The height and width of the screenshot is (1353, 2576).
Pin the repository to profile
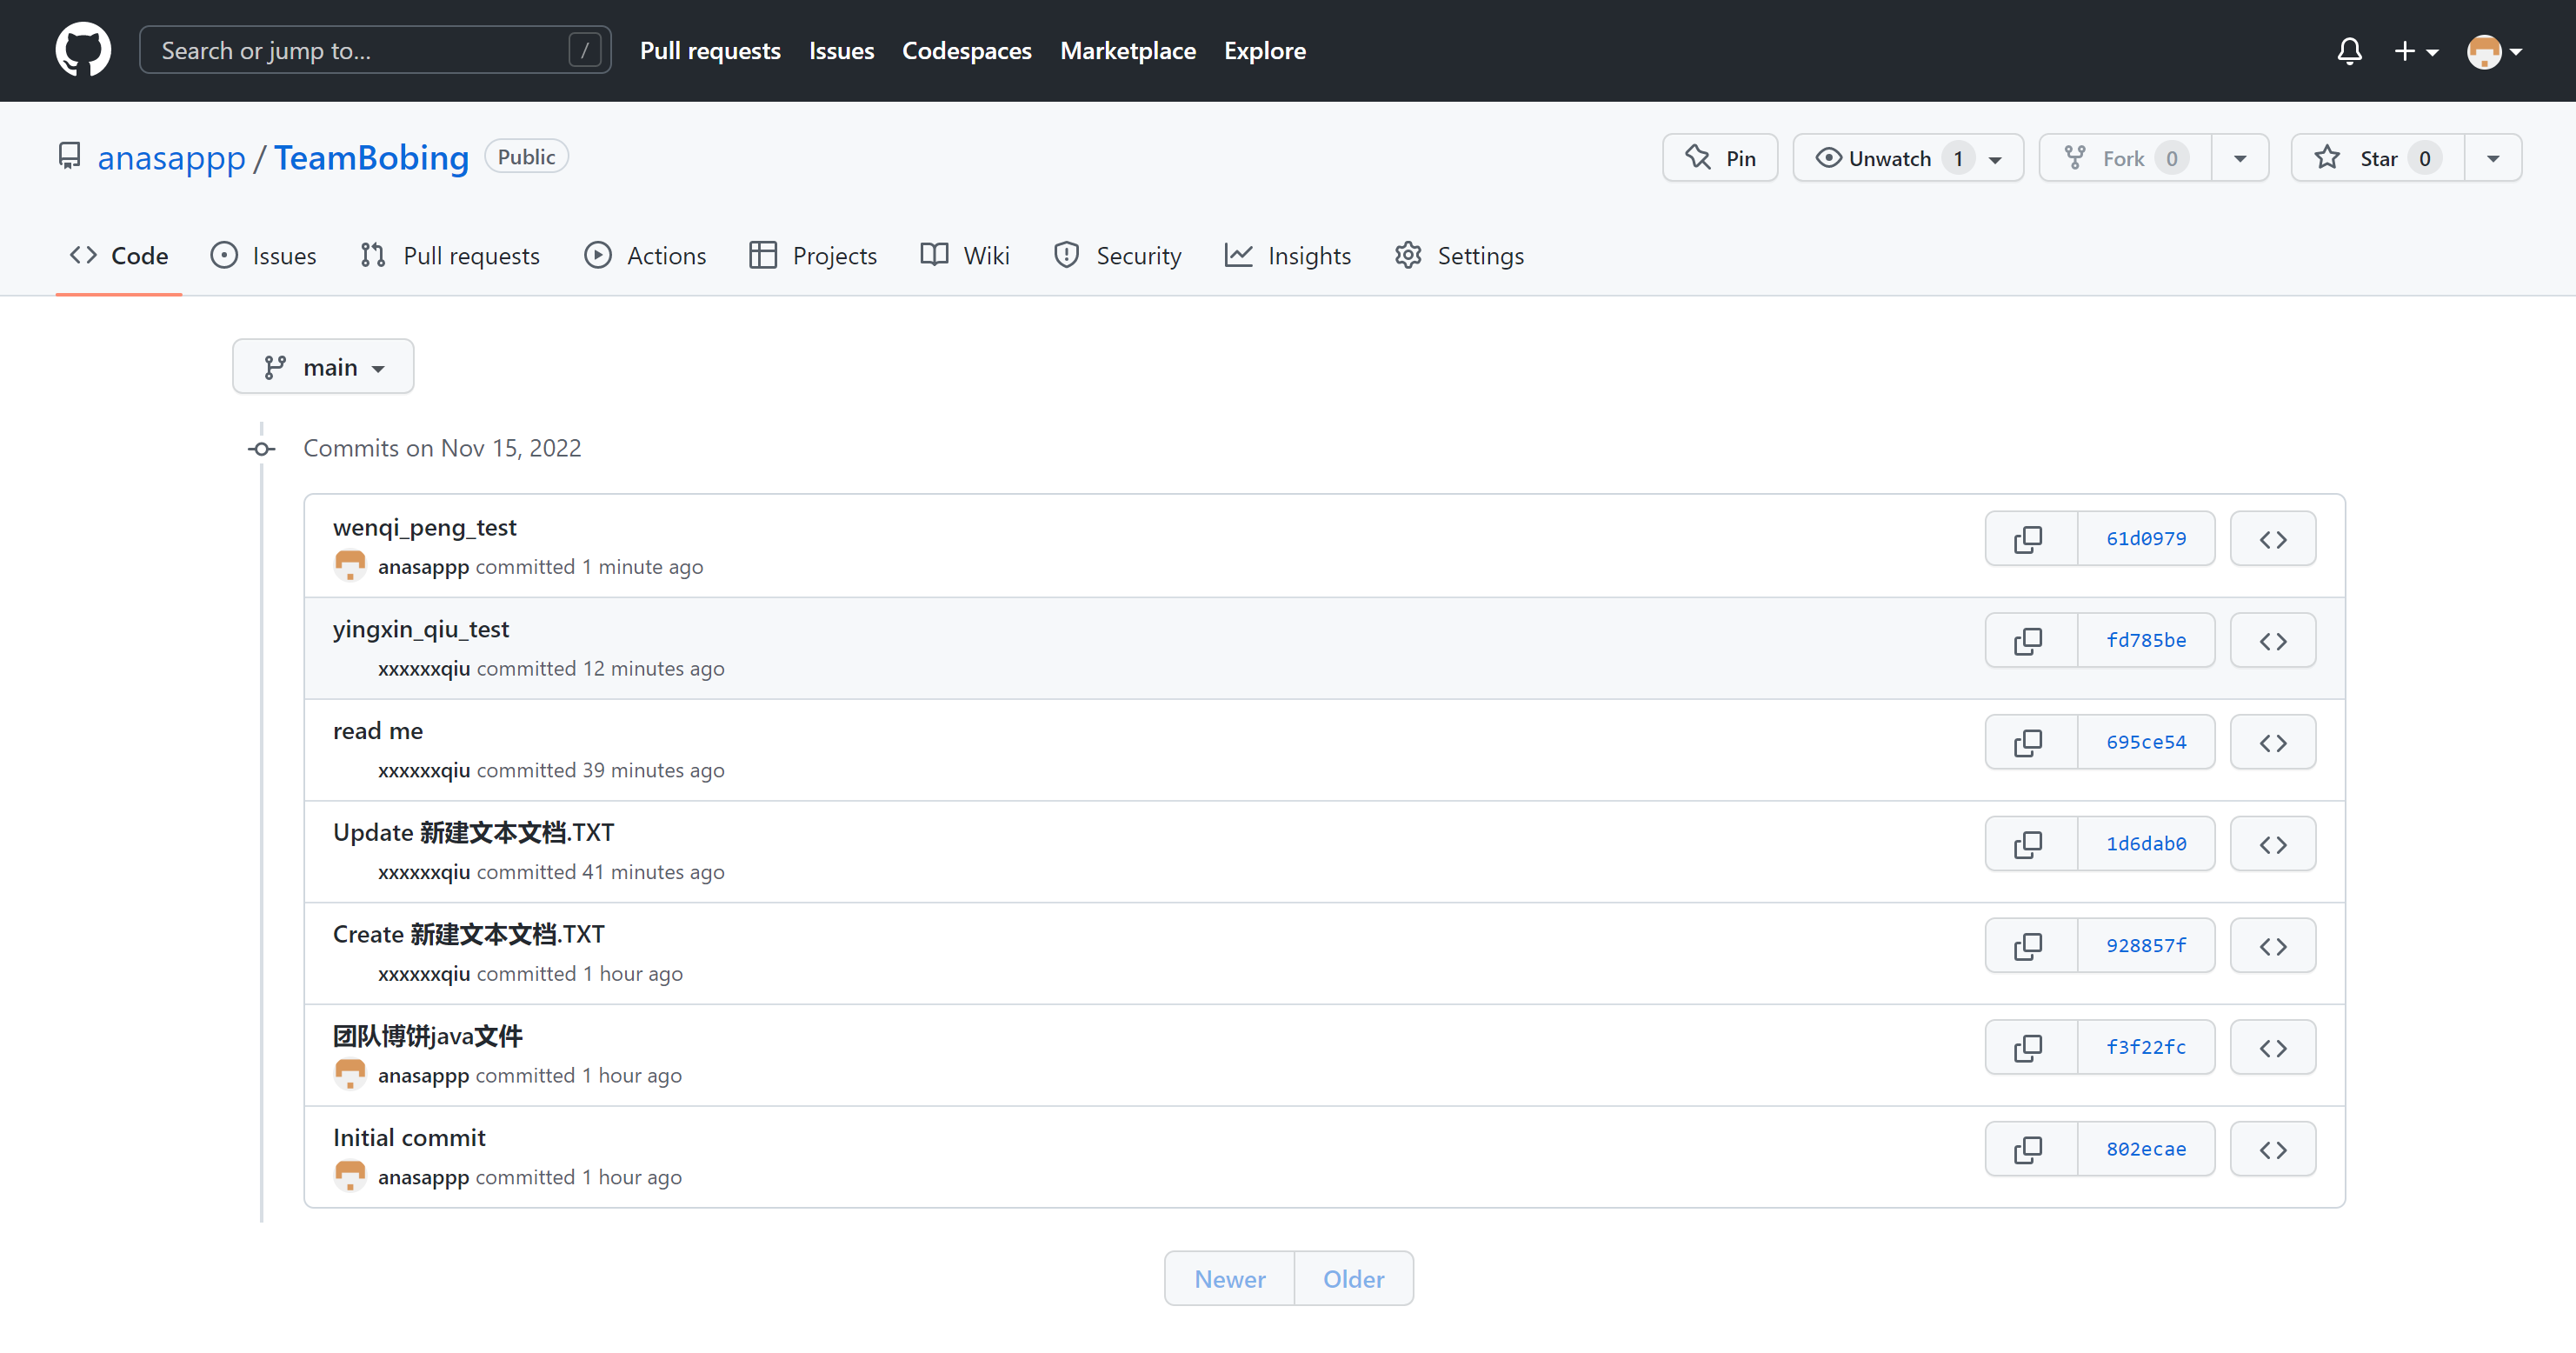tap(1720, 158)
